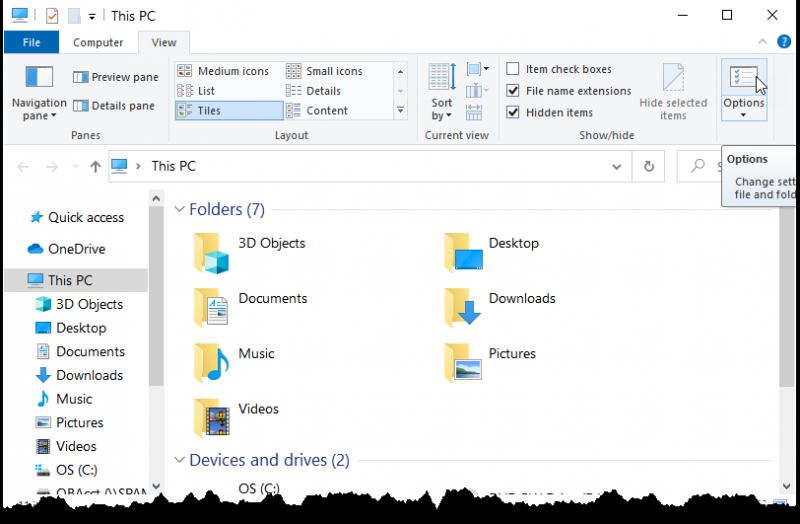Expand the layout gallery More arrow
The height and width of the screenshot is (524, 800).
[x=401, y=110]
